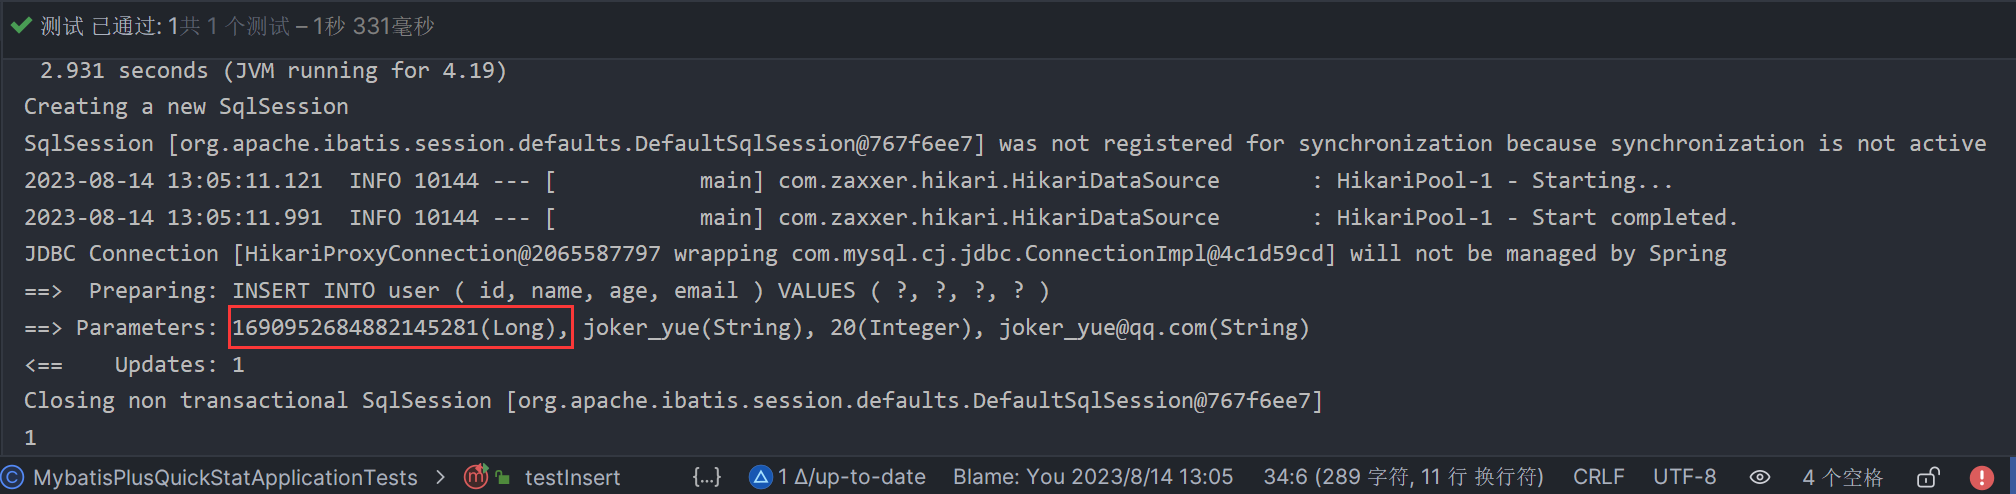The width and height of the screenshot is (2016, 494).
Task: Click the highlighted Long ID parameter value
Action: point(400,328)
